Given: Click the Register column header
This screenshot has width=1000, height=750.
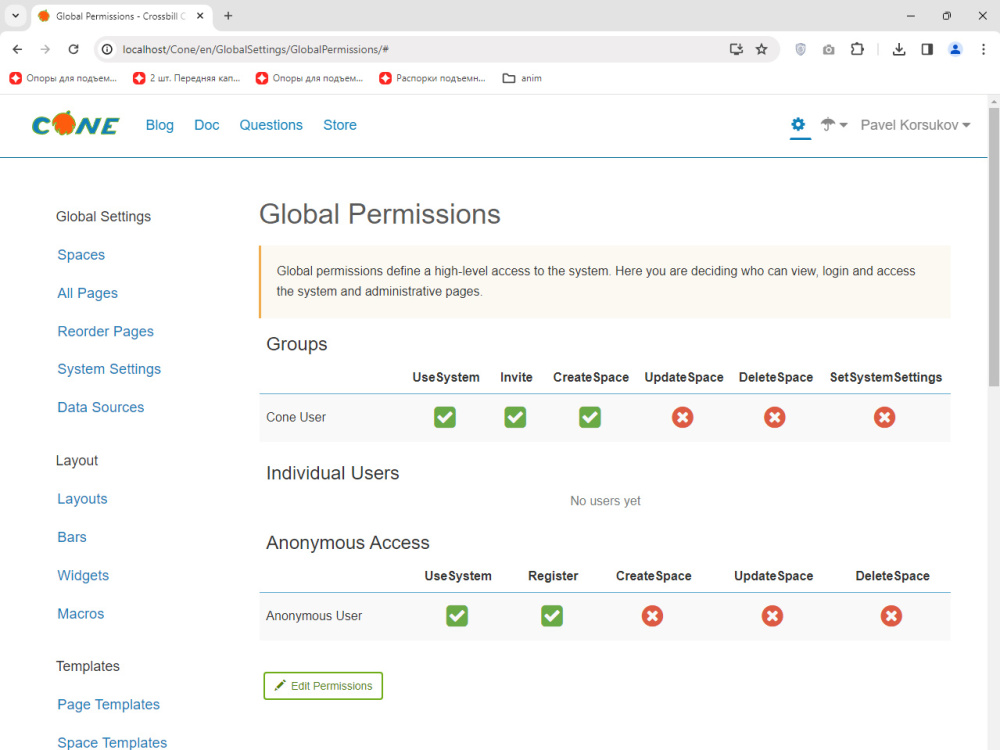Looking at the screenshot, I should (553, 576).
